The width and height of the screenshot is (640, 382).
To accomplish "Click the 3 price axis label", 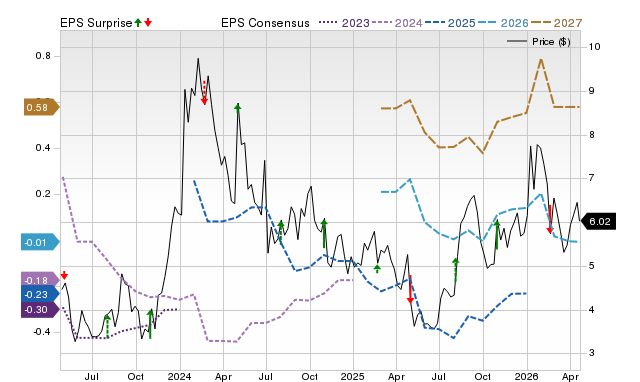I will click(x=591, y=353).
